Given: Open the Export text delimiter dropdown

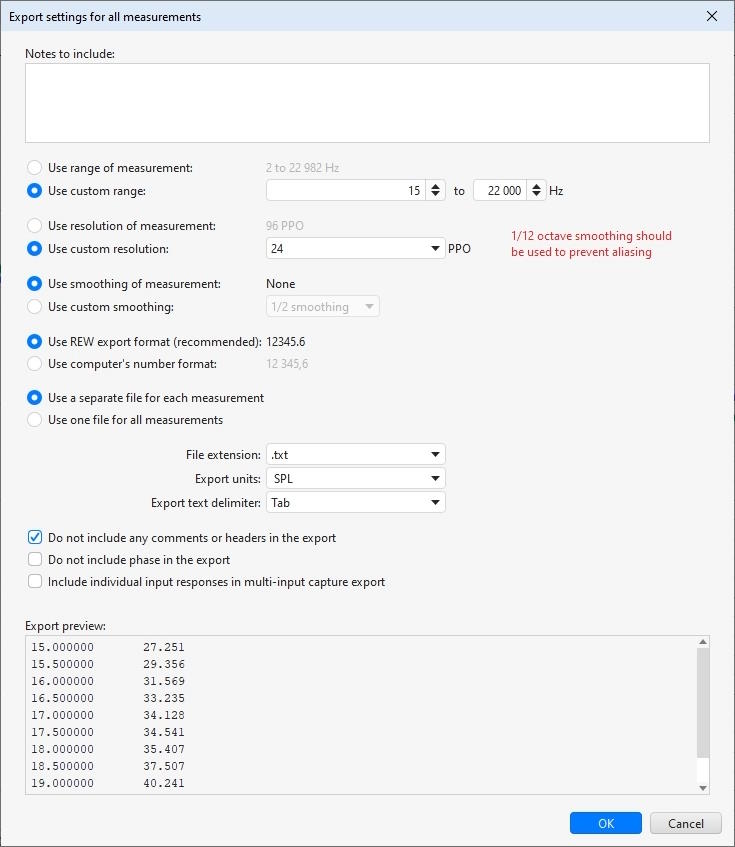Looking at the screenshot, I should click(x=435, y=503).
